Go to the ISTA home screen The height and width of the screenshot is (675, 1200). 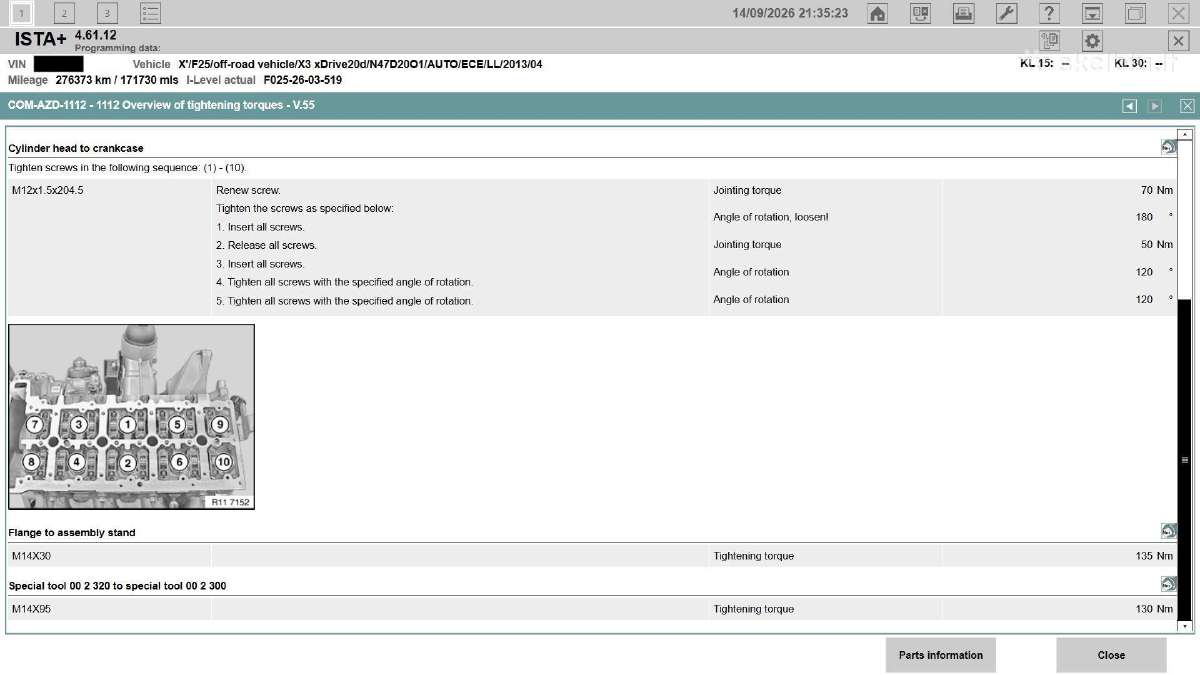pos(877,13)
